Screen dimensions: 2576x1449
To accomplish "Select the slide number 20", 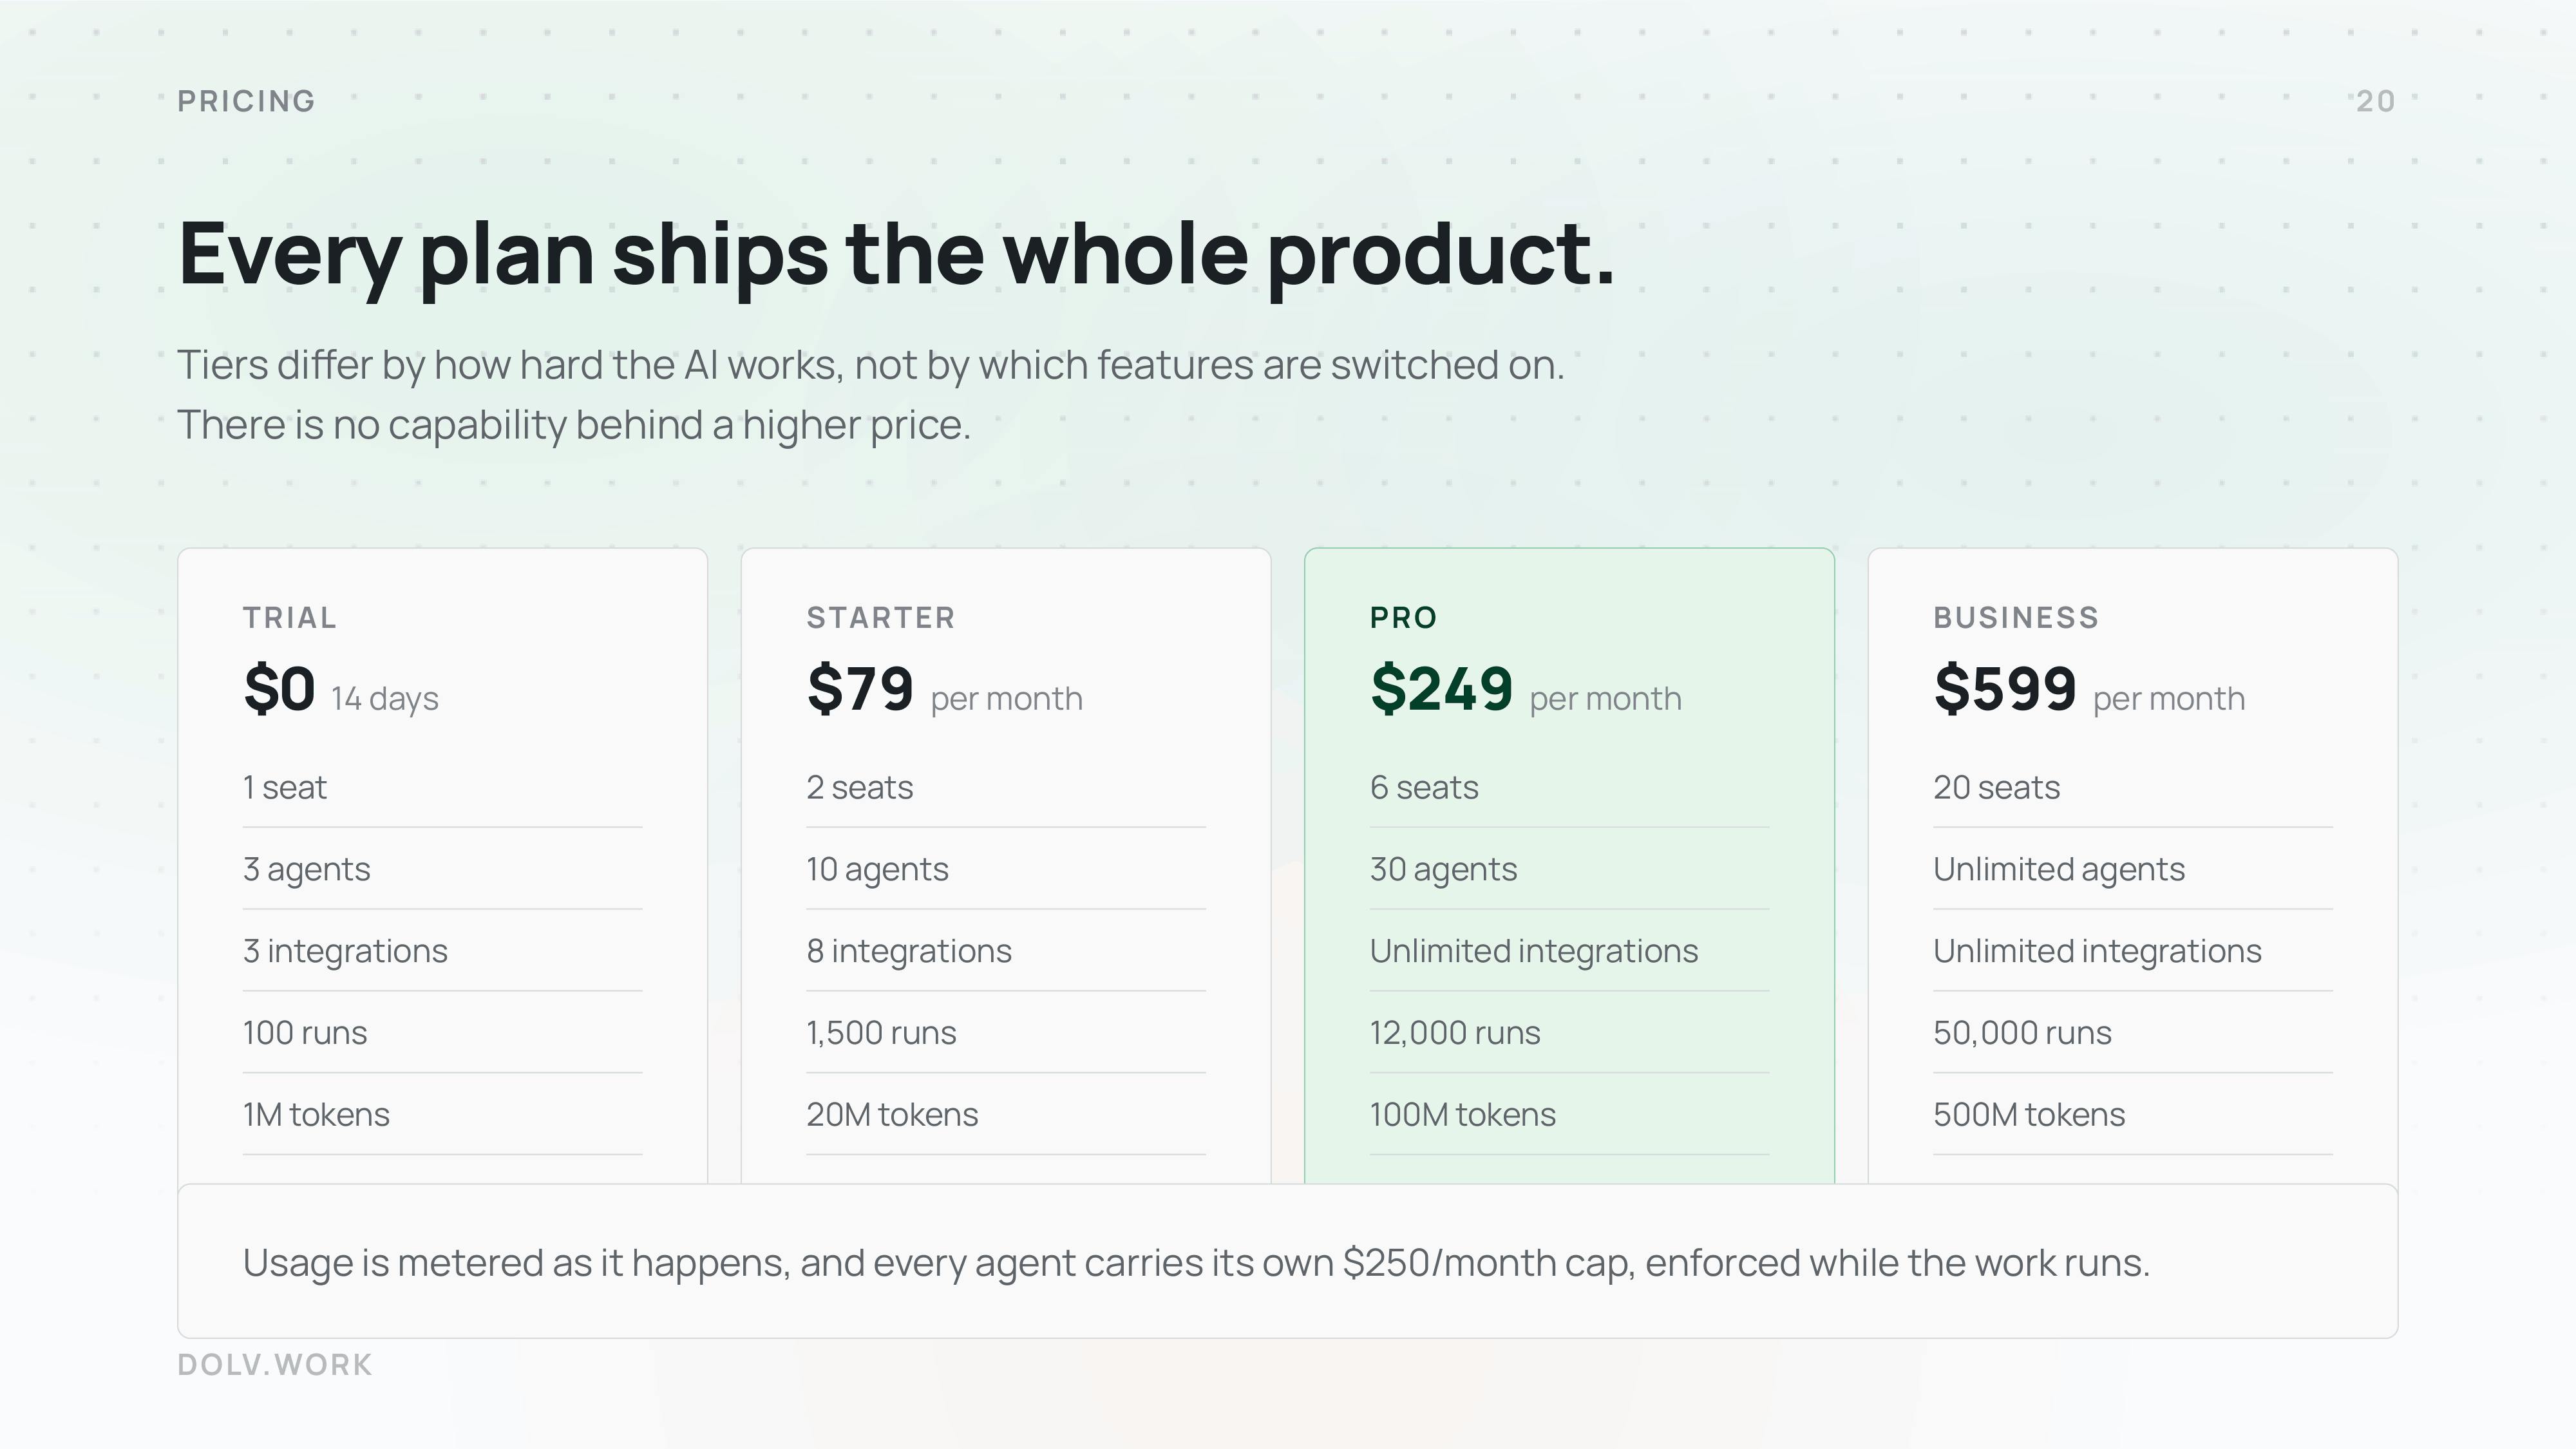I will [2376, 101].
